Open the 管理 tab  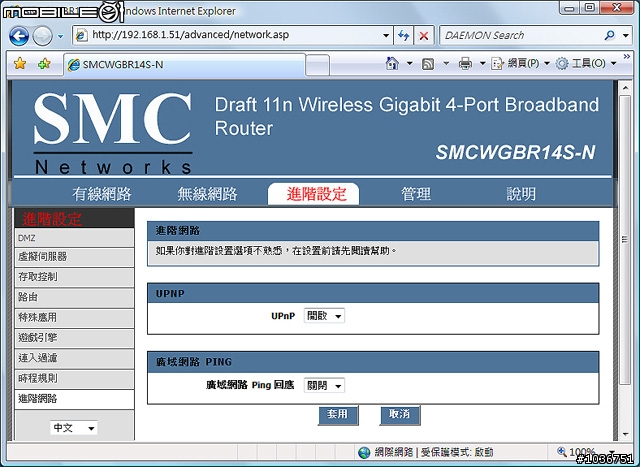(x=416, y=194)
